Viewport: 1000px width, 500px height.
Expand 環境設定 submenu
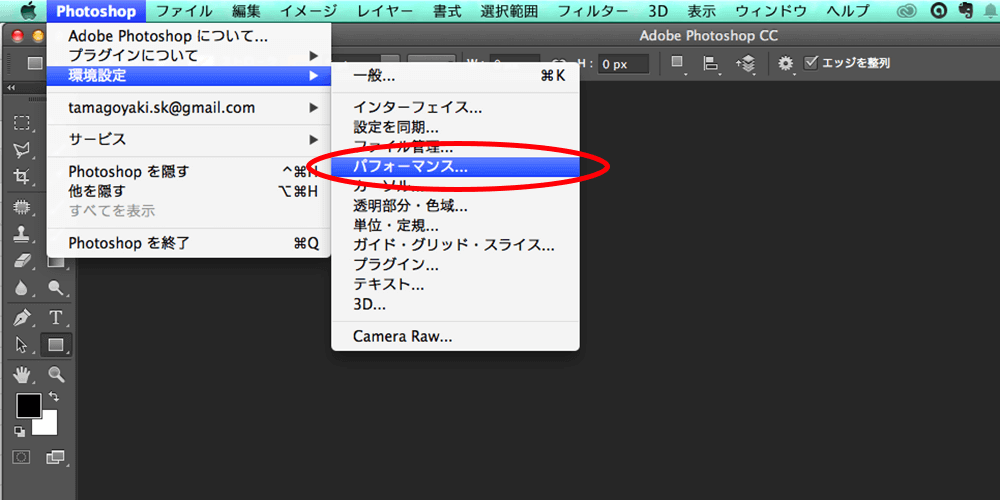pos(189,76)
